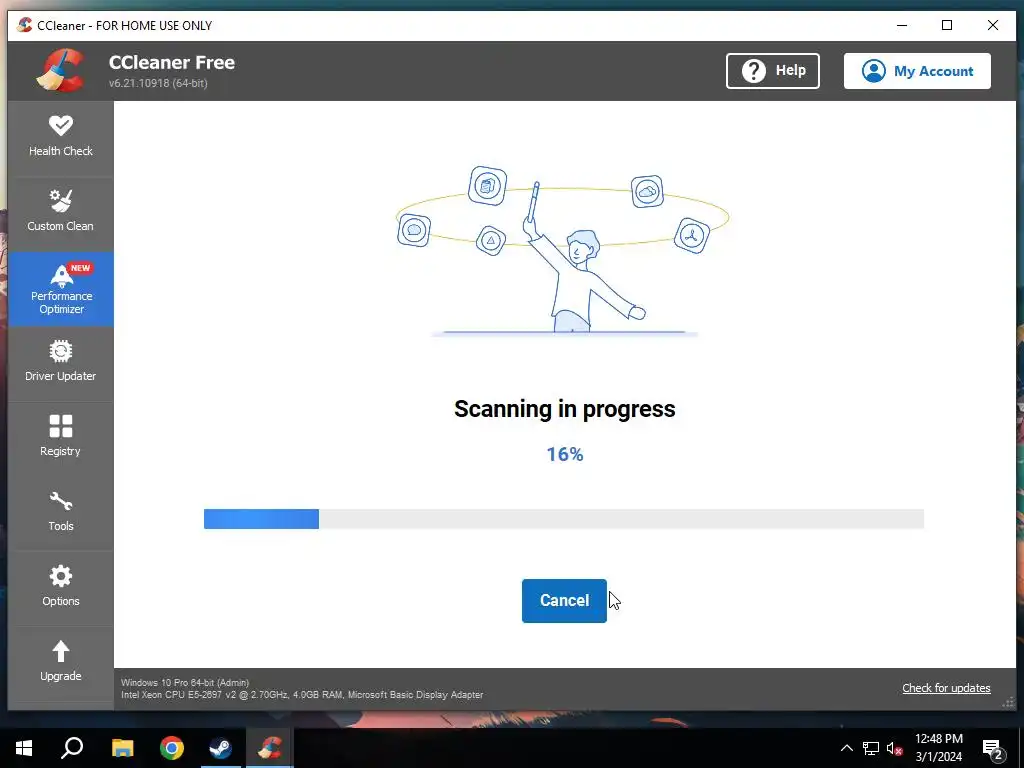1024x768 pixels.
Task: Open the Windows Start menu
Action: [x=24, y=748]
